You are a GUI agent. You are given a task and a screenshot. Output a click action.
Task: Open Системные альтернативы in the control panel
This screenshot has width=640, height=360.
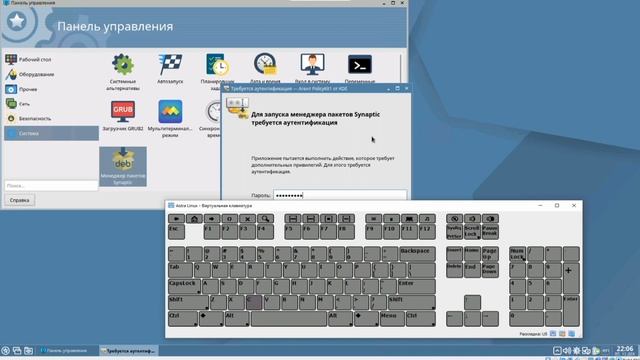point(123,72)
